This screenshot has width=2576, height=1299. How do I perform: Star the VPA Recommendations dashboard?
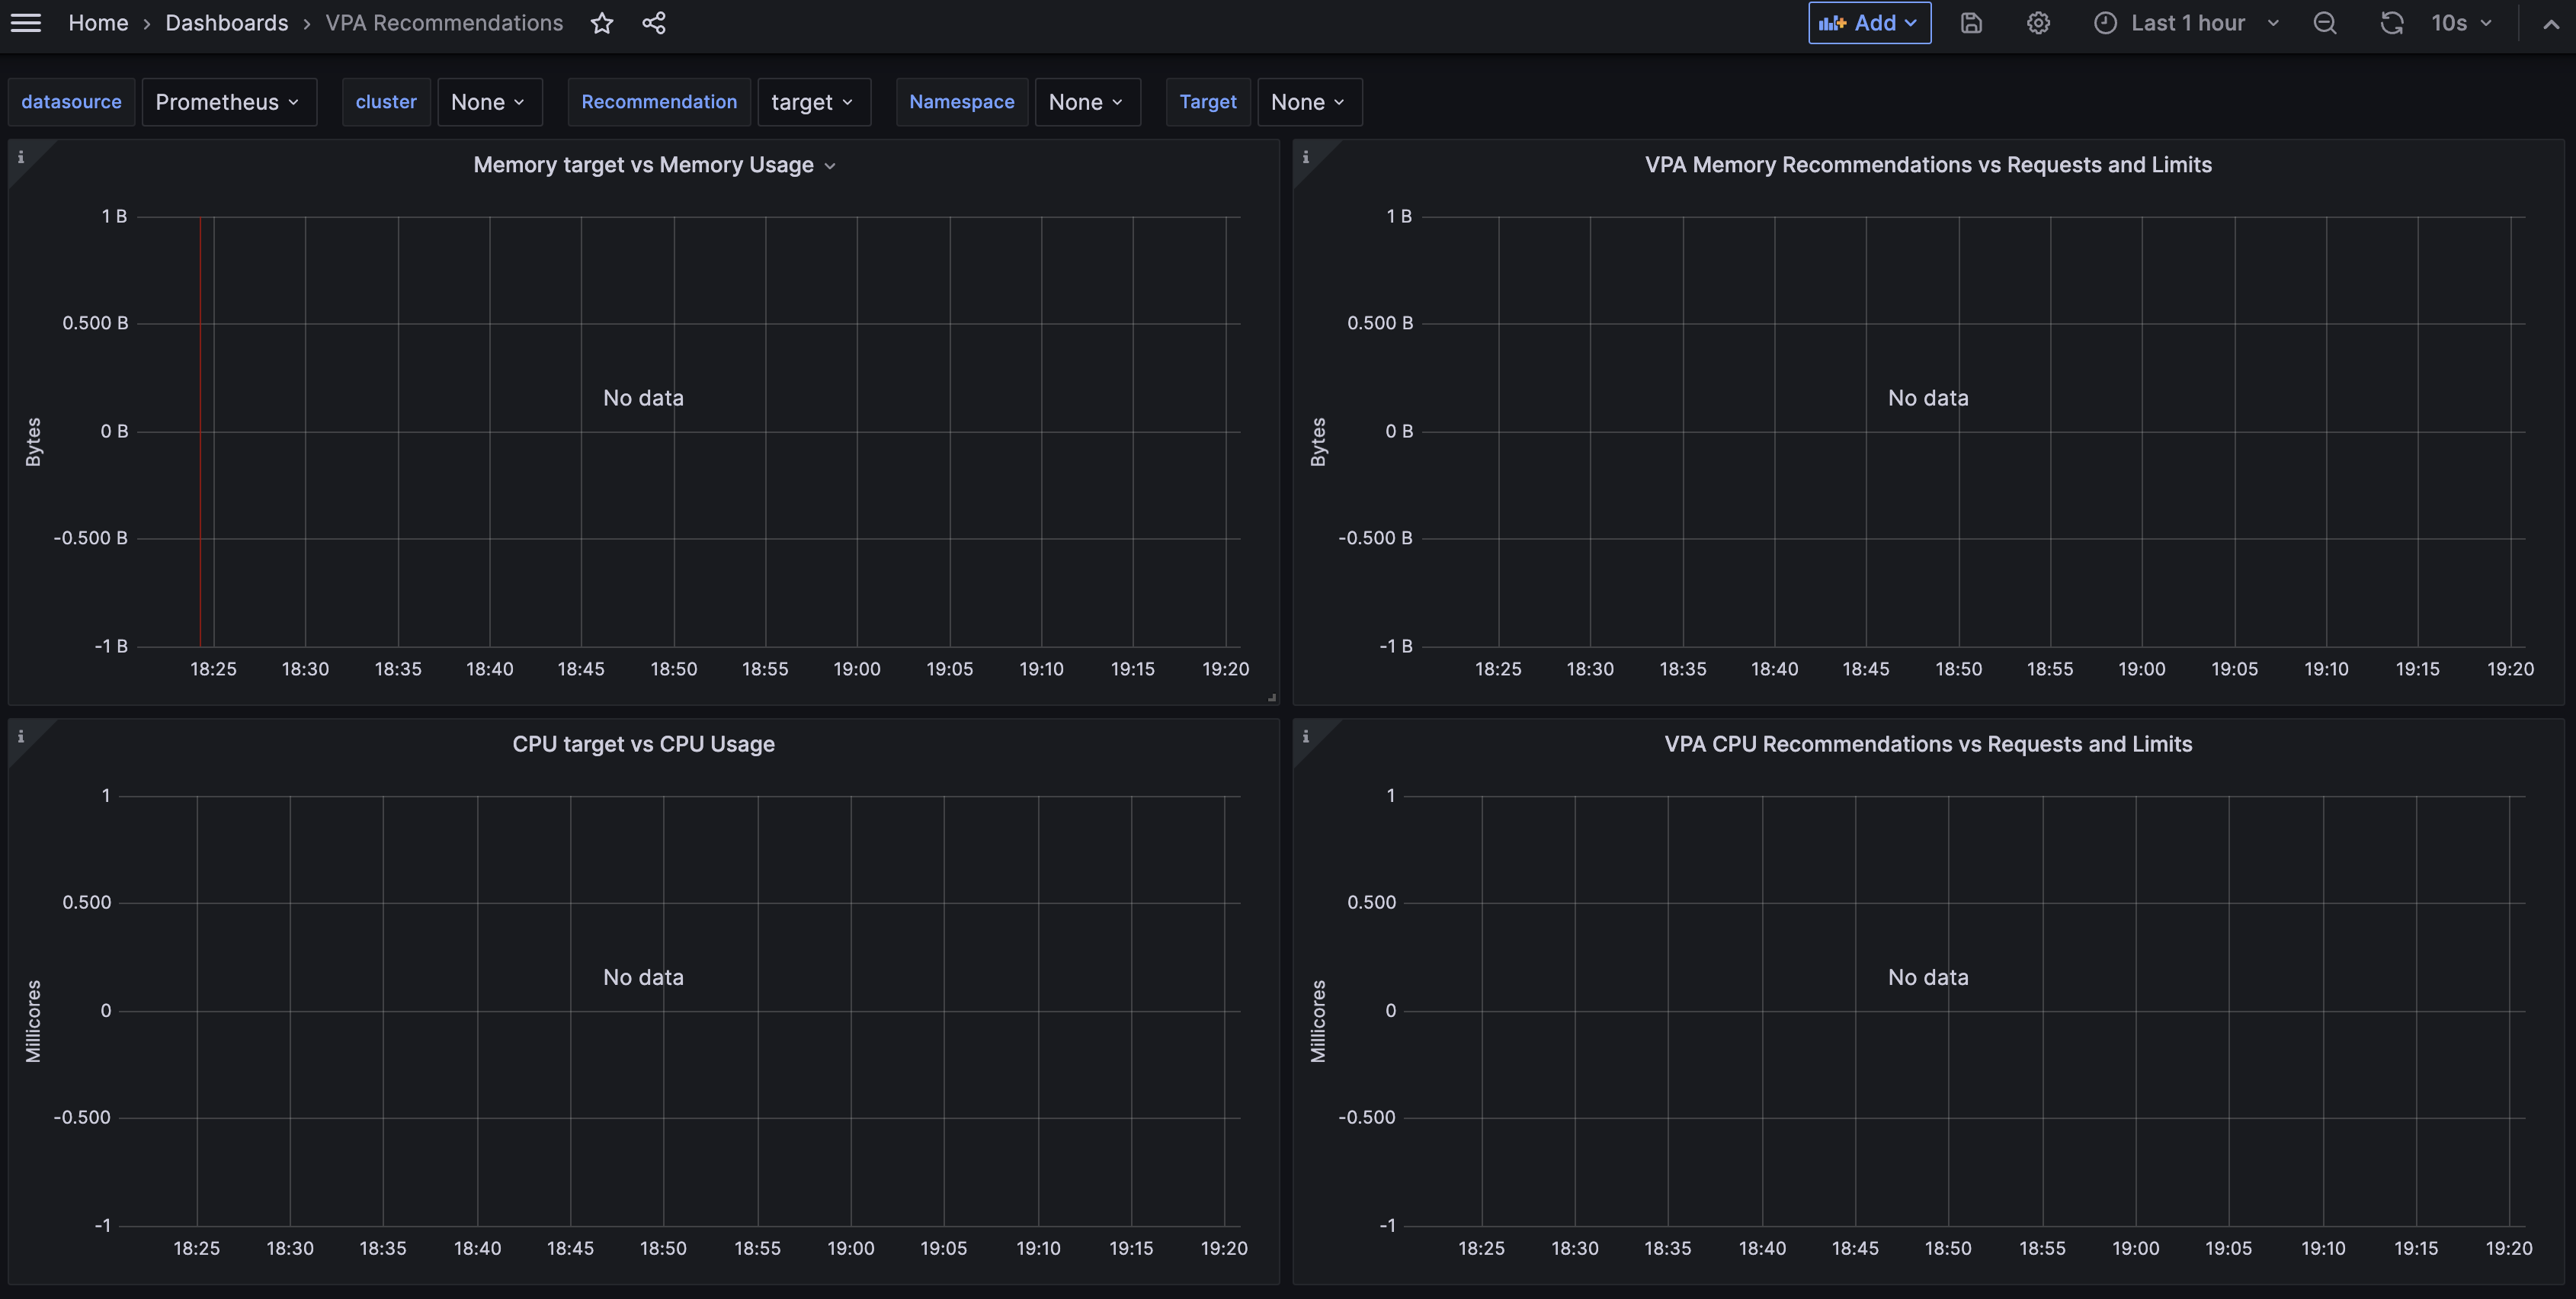601,23
